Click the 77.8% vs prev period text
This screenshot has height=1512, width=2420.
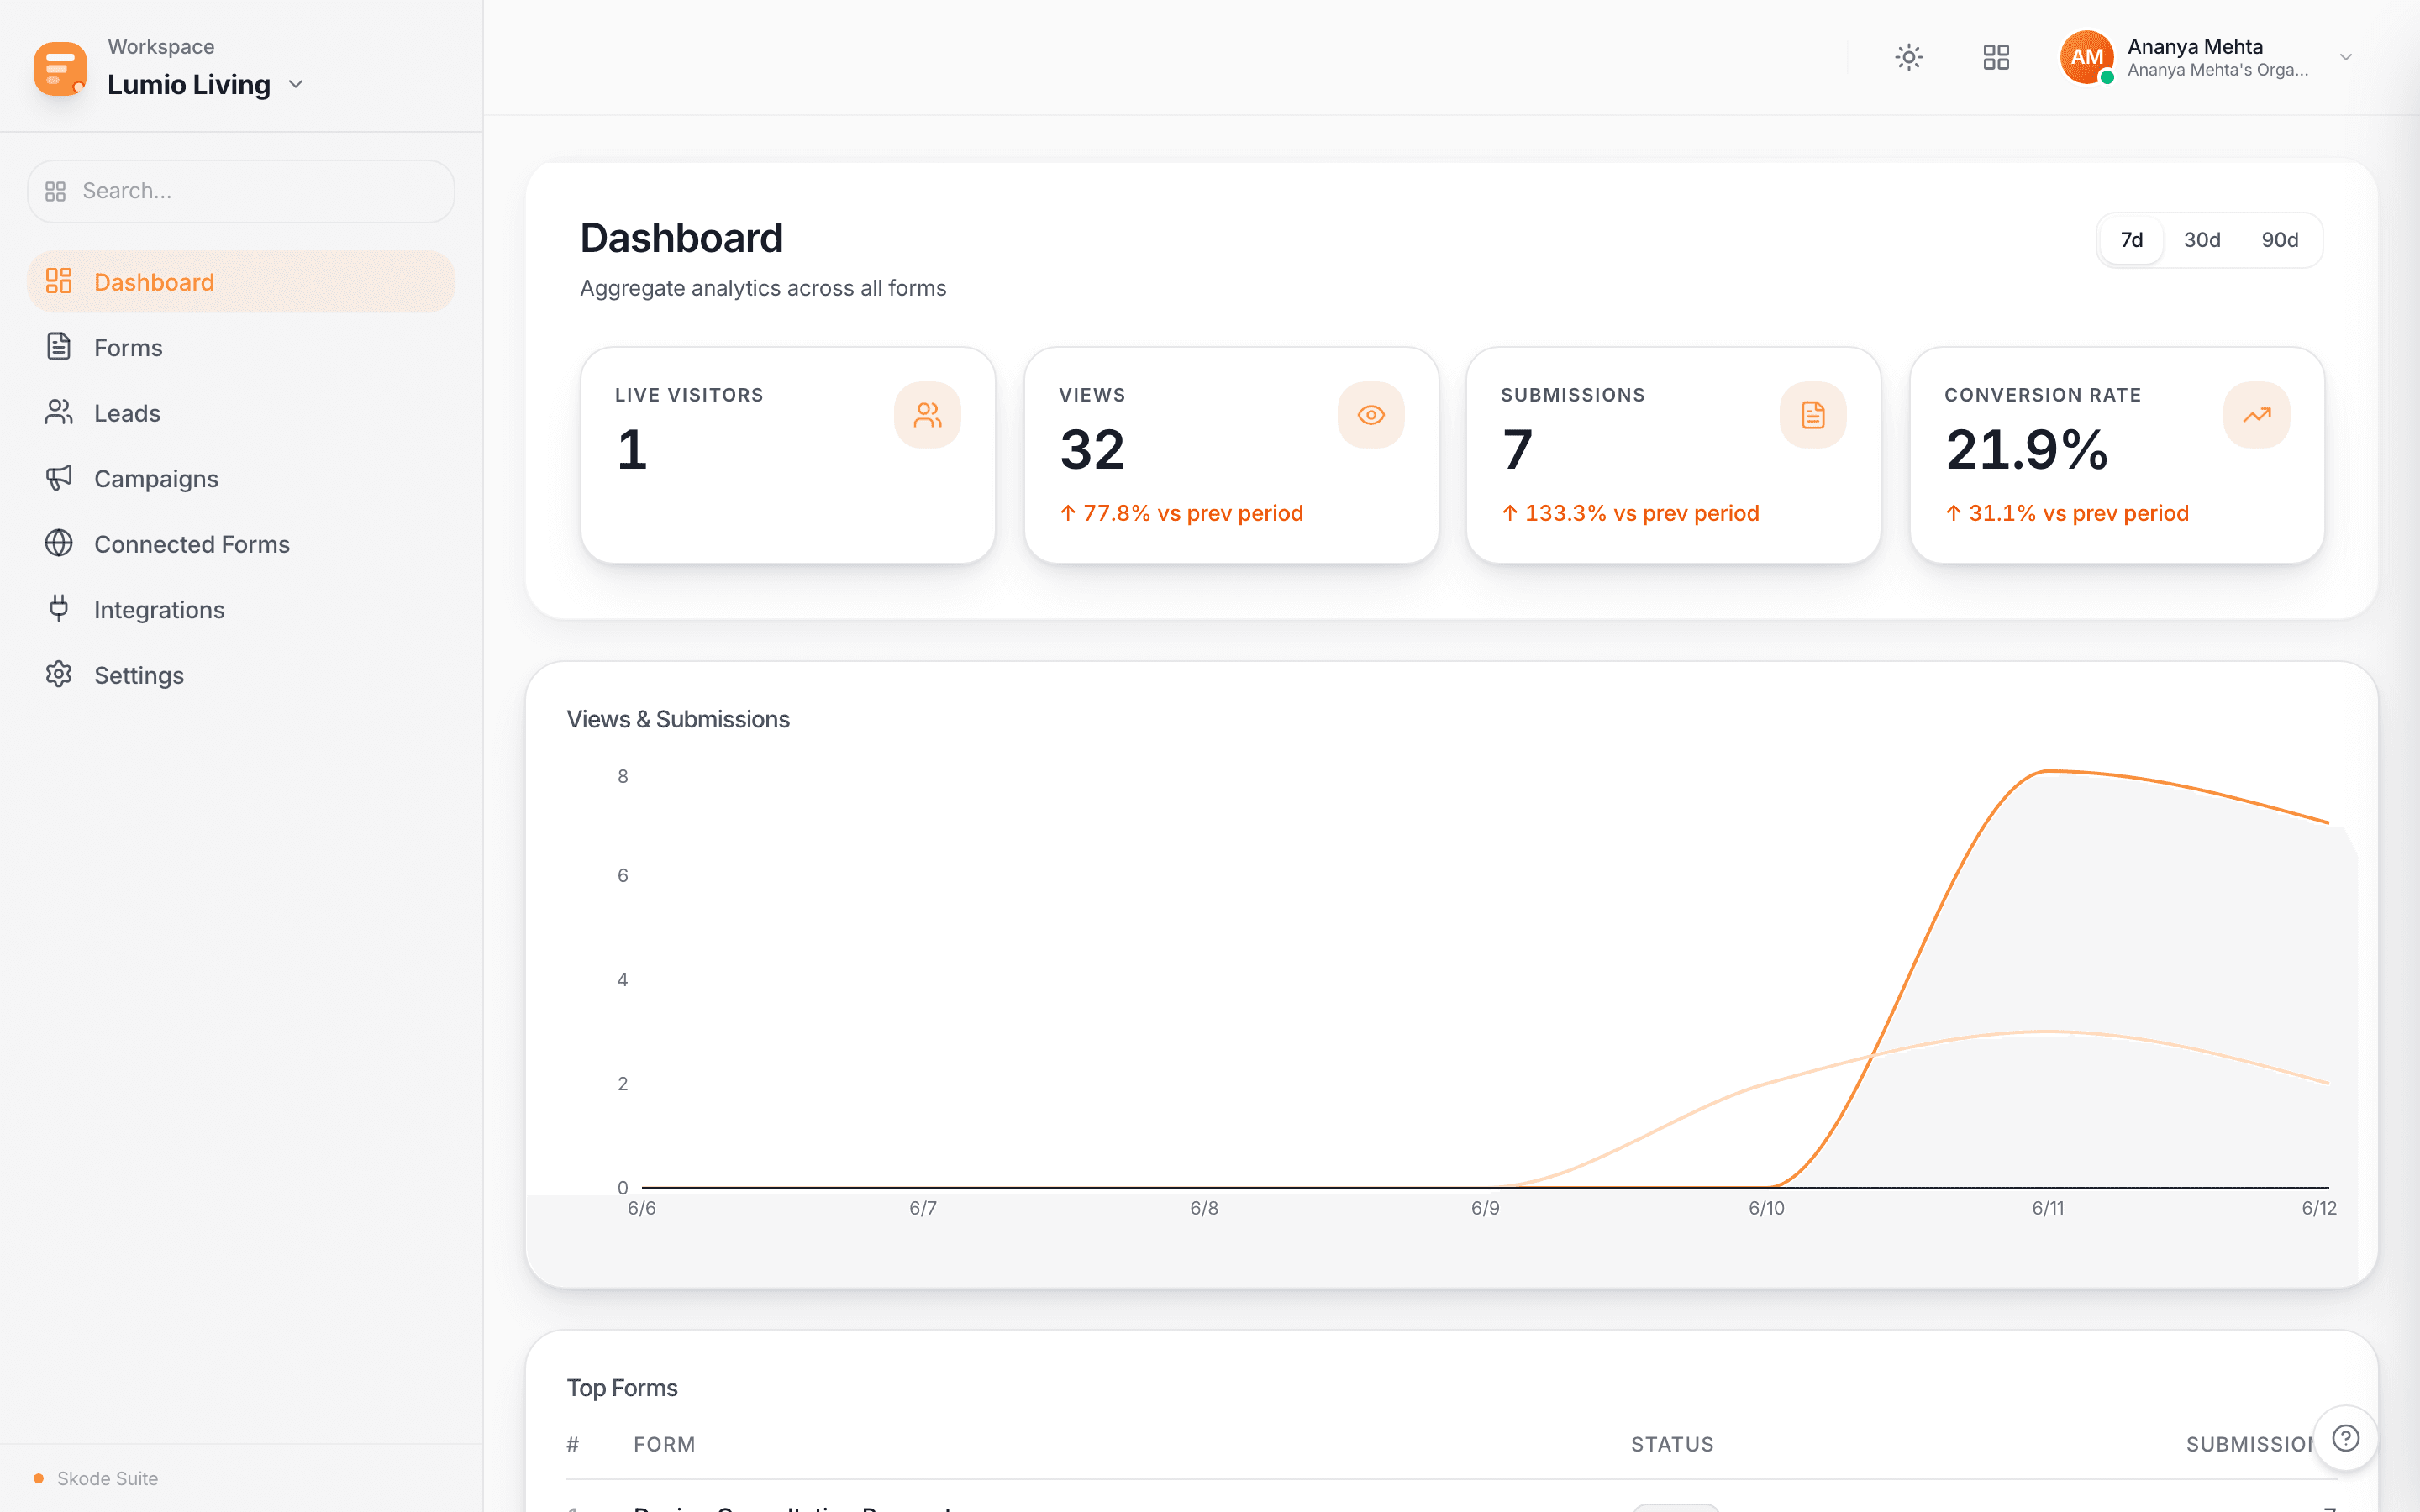point(1181,513)
